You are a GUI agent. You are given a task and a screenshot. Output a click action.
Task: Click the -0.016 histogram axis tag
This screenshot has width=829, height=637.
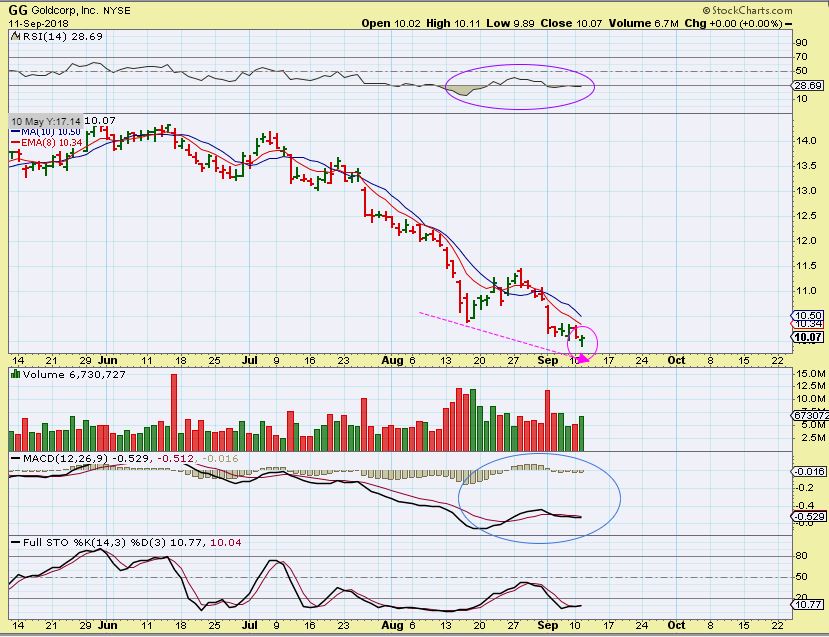807,472
